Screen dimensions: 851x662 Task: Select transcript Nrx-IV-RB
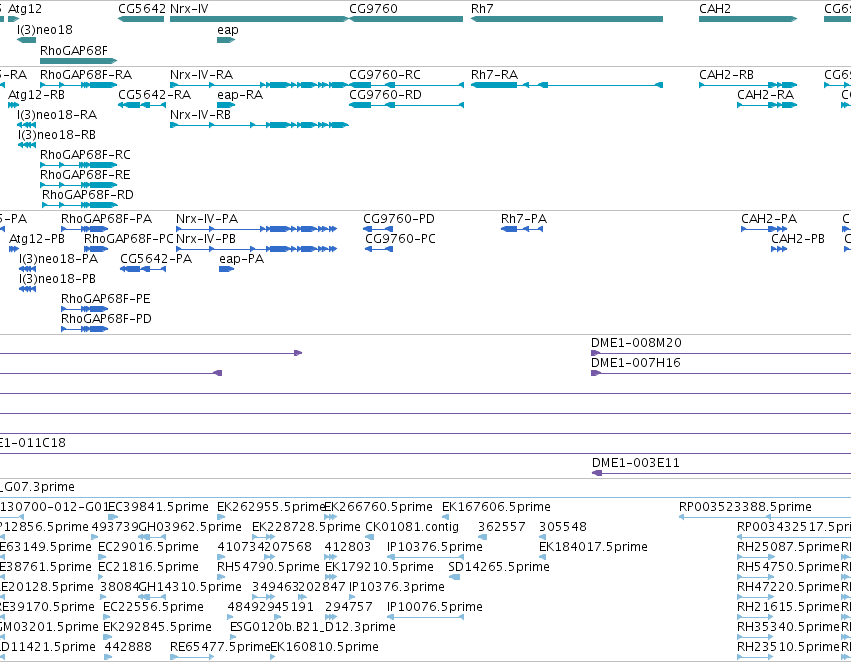pyautogui.click(x=200, y=114)
